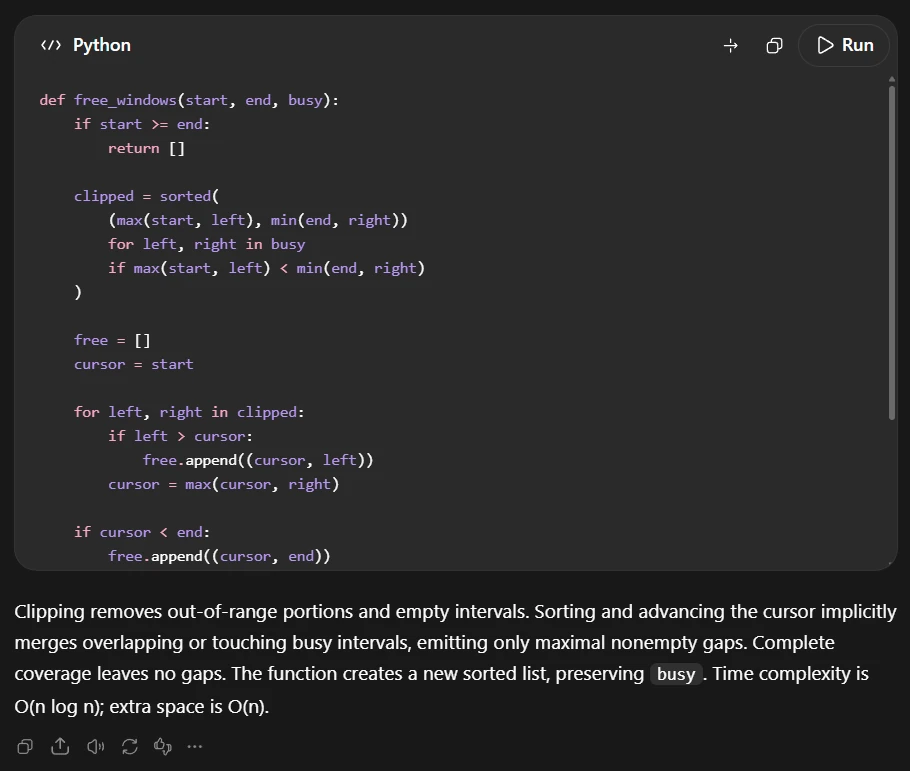Click the 'Python' language label
This screenshot has width=910, height=771.
[x=102, y=45]
